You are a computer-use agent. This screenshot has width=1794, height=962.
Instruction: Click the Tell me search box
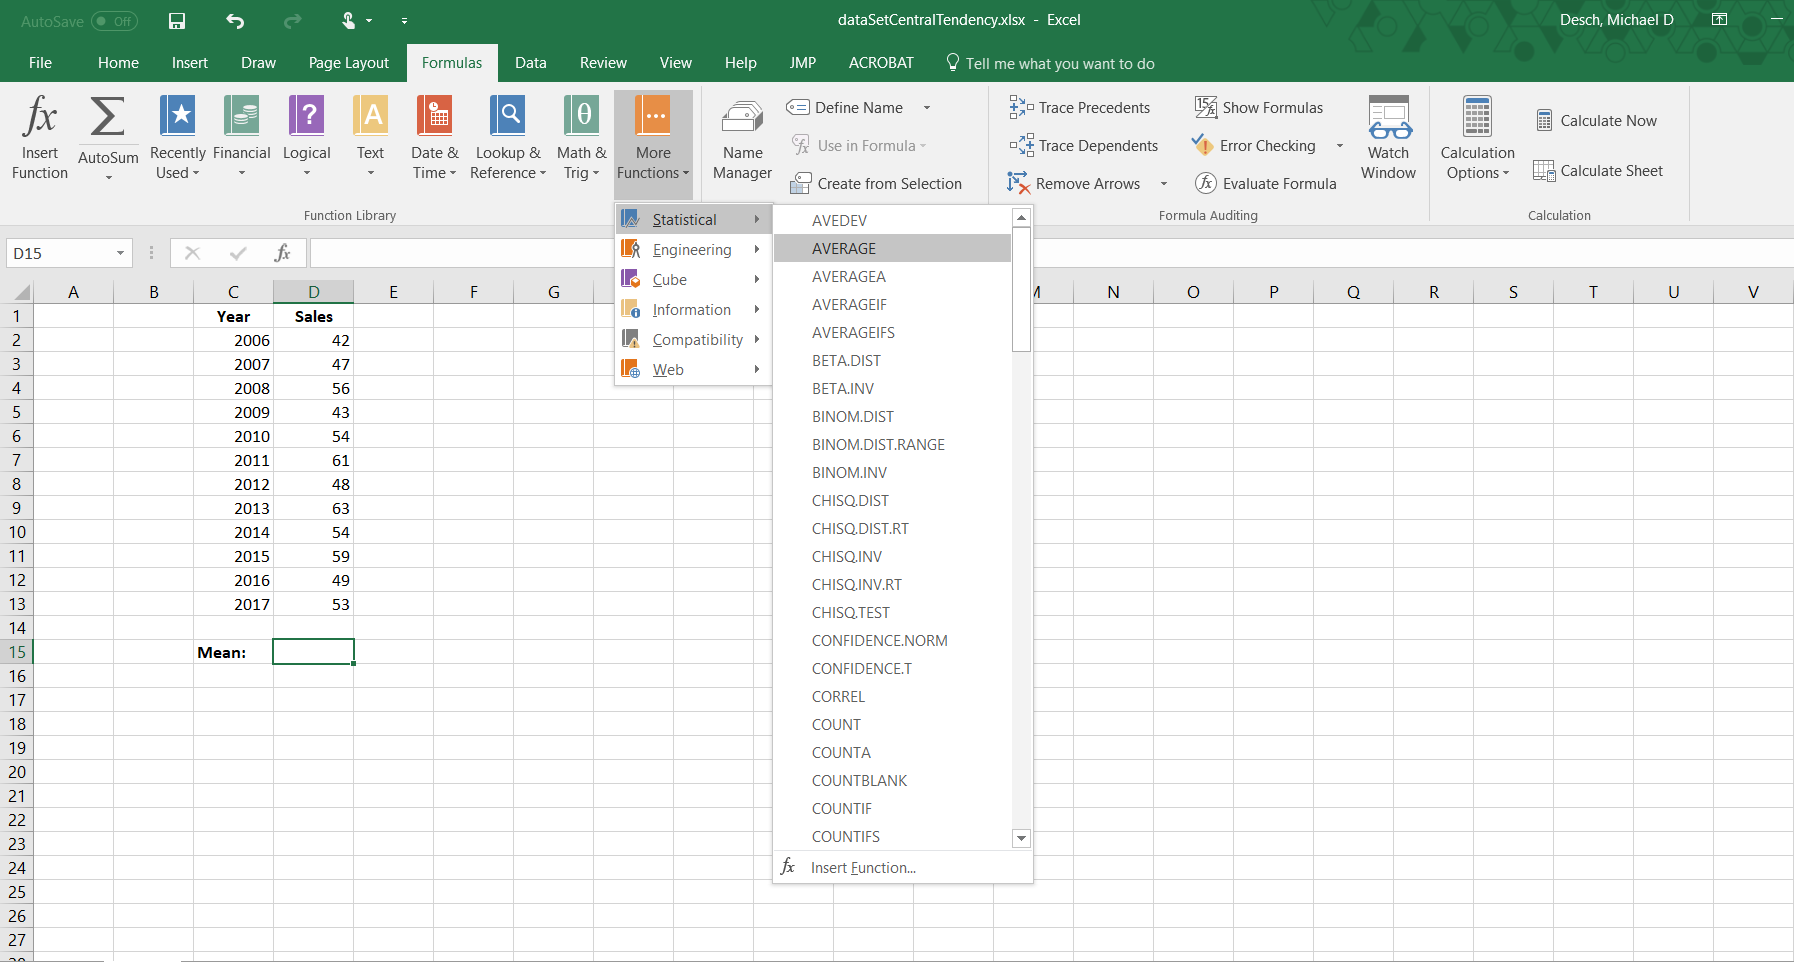(x=1059, y=64)
